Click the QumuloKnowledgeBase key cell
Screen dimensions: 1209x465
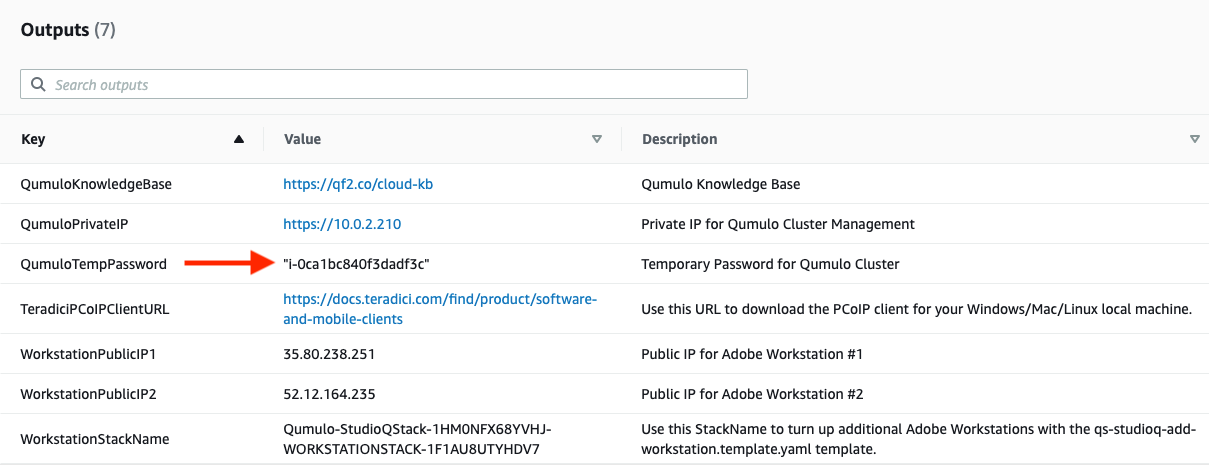pyautogui.click(x=96, y=185)
